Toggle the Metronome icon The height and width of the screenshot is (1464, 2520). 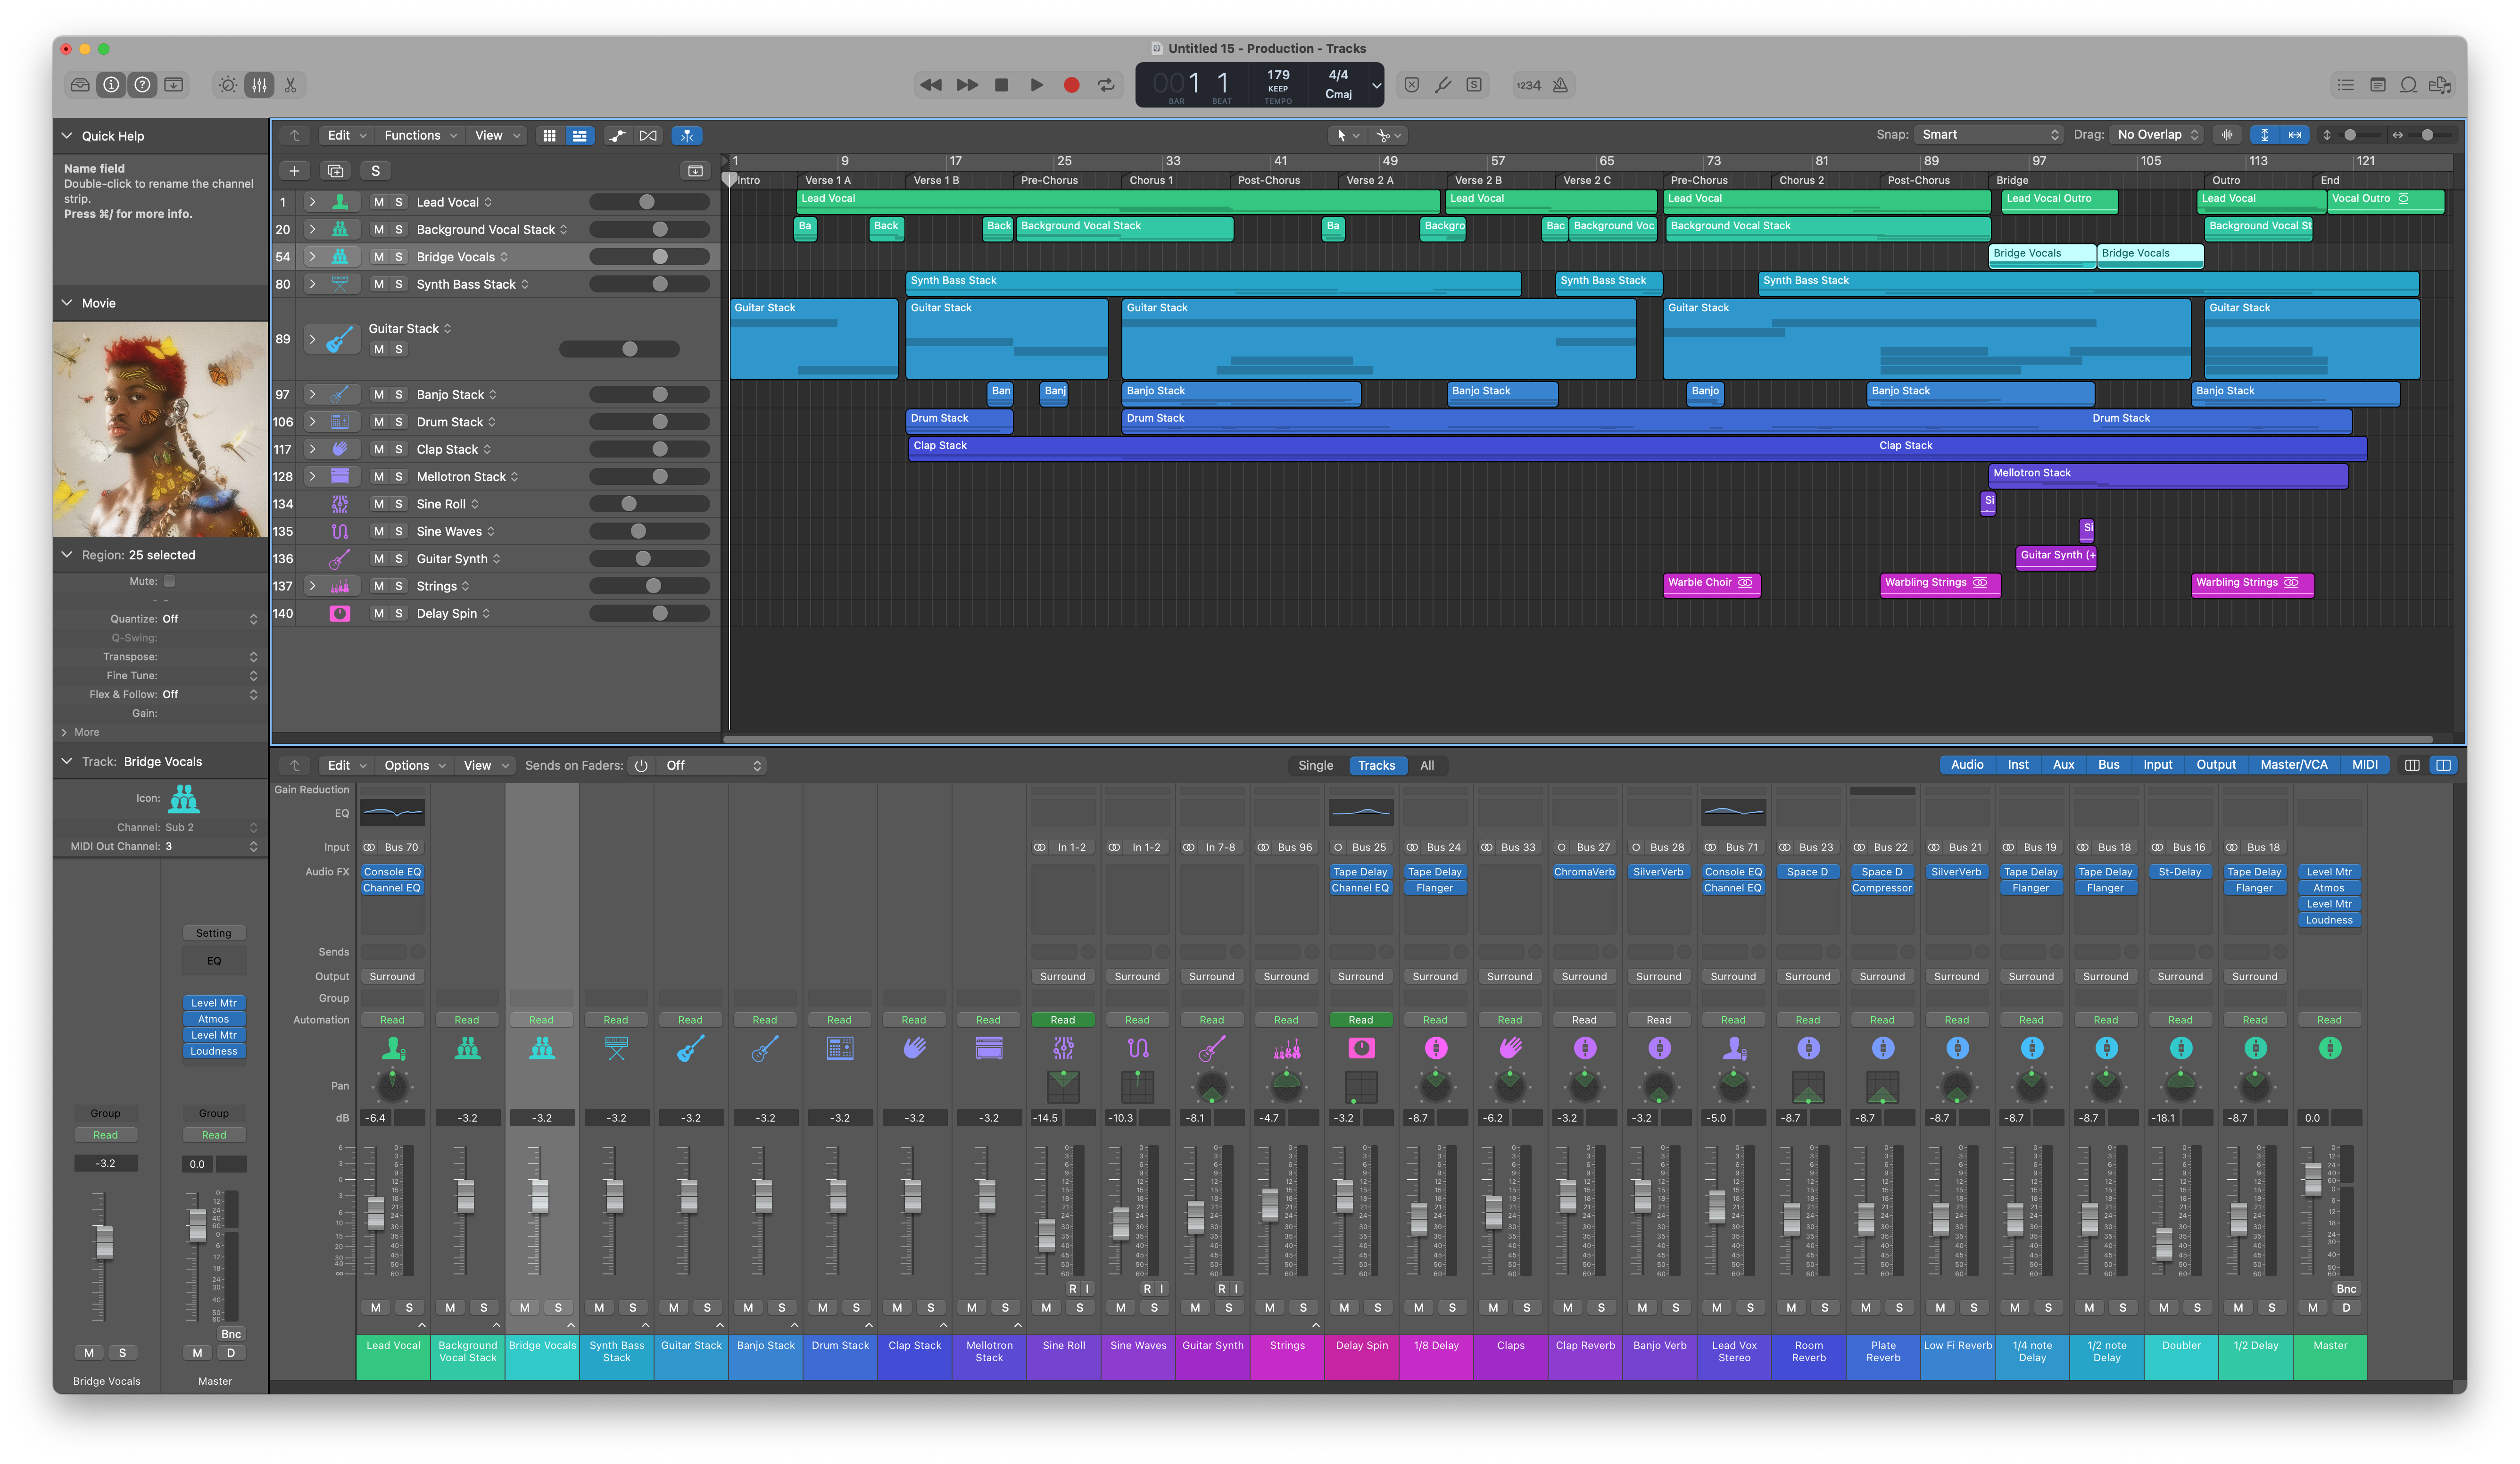[x=1560, y=85]
